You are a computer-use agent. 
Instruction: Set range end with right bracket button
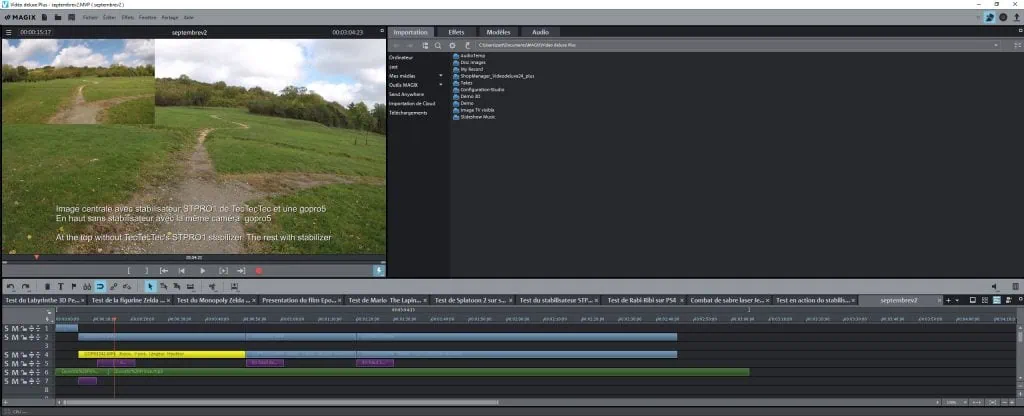tap(146, 270)
